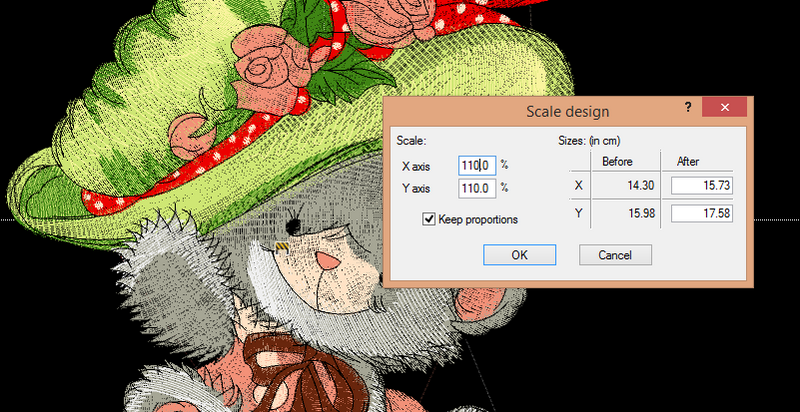Click the X axis scale percentage field
Viewport: 800px width, 412px height.
(477, 166)
